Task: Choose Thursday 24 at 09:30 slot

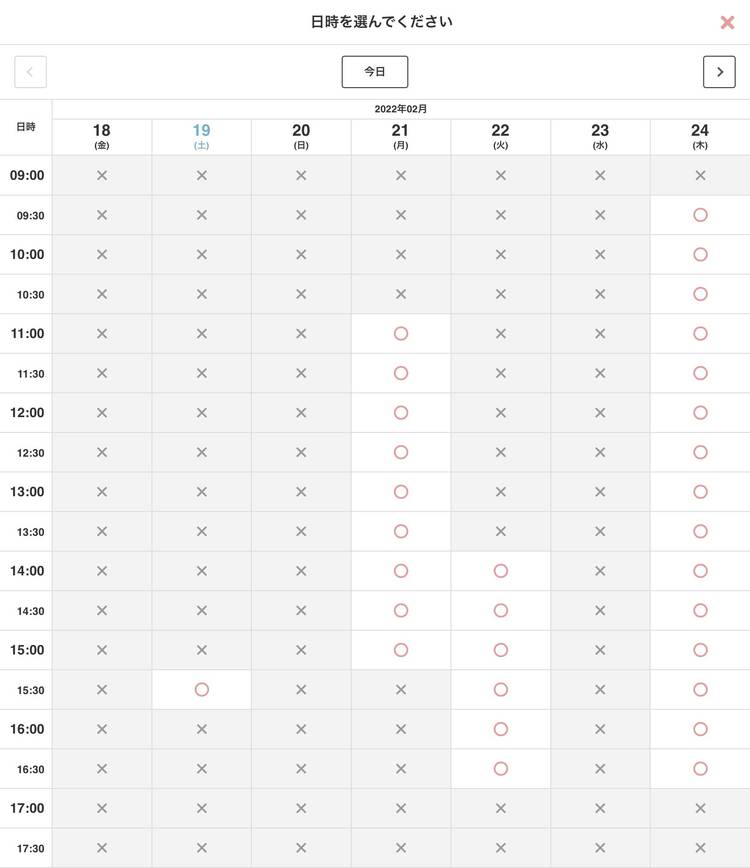Action: [700, 215]
